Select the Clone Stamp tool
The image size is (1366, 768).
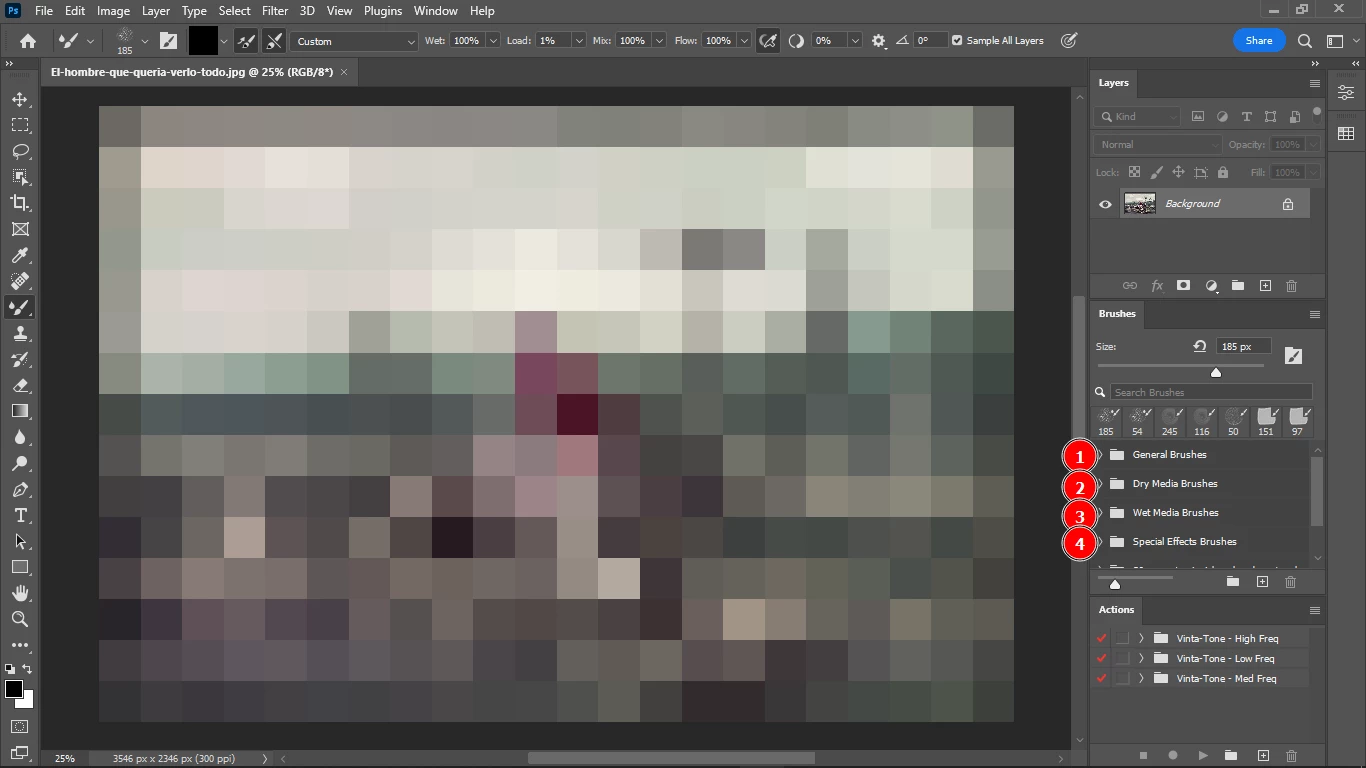(20, 334)
